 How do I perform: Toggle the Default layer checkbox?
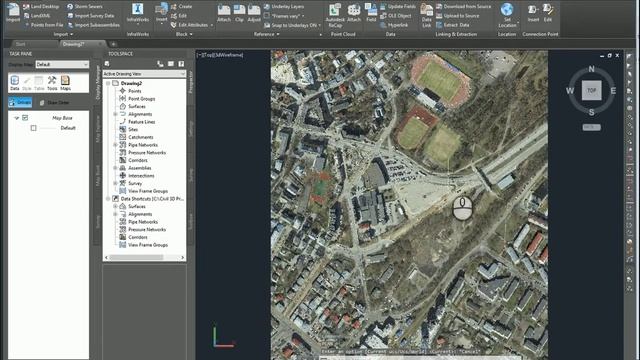point(33,128)
